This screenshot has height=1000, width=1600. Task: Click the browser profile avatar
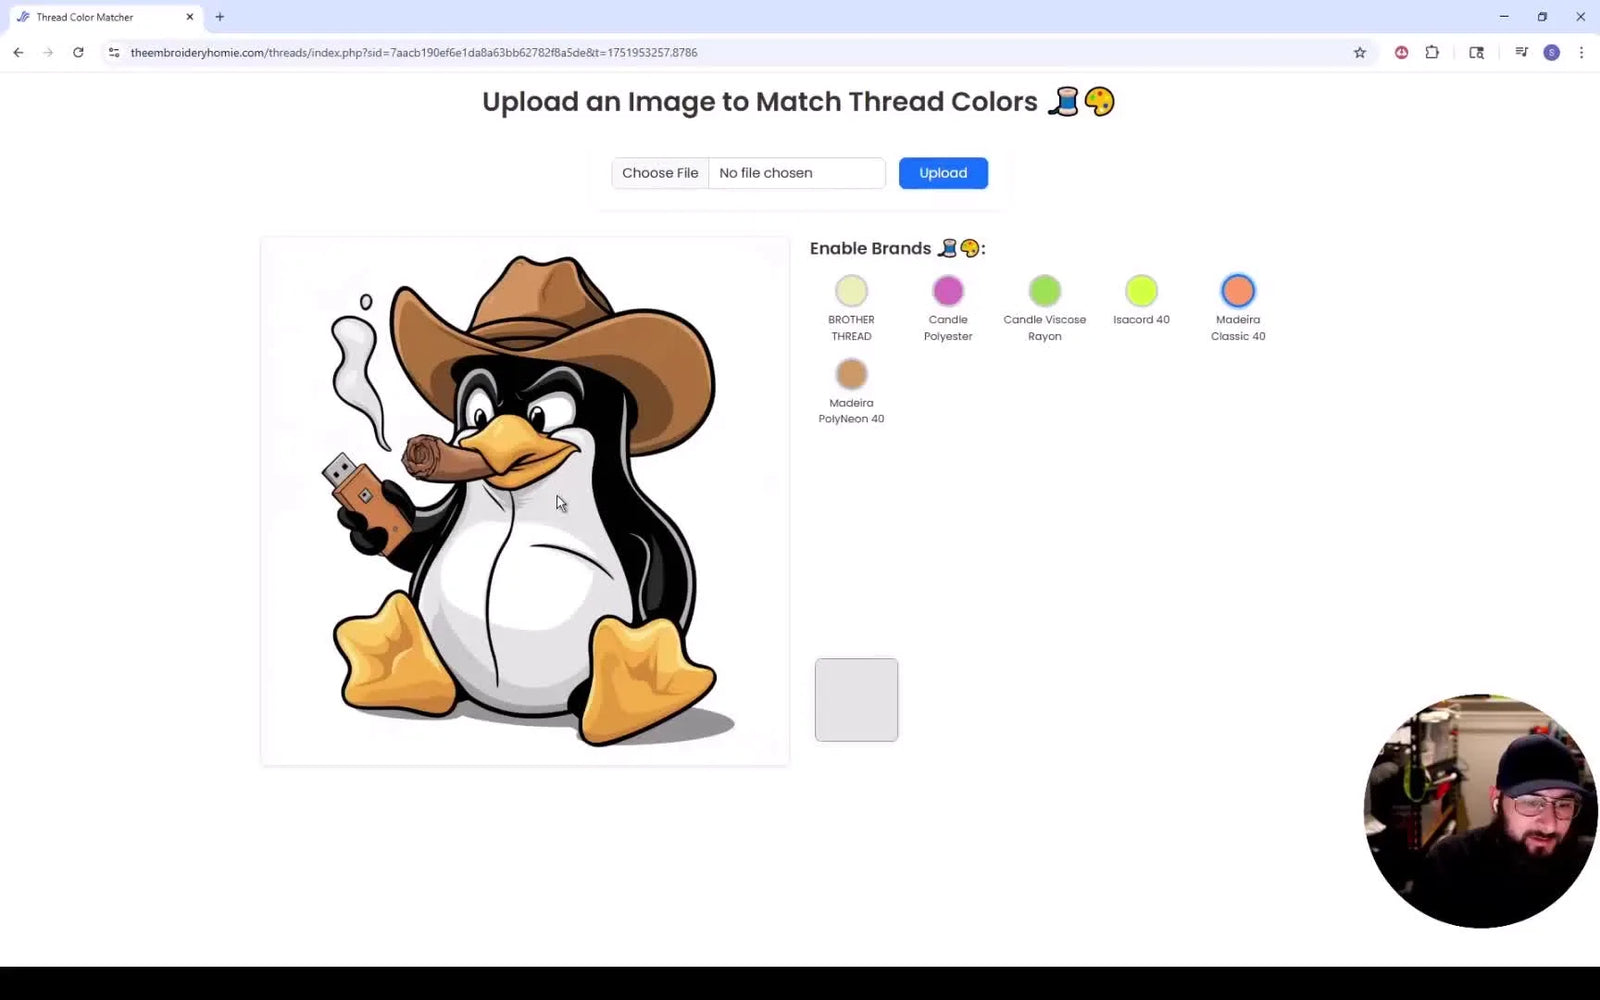tap(1552, 52)
